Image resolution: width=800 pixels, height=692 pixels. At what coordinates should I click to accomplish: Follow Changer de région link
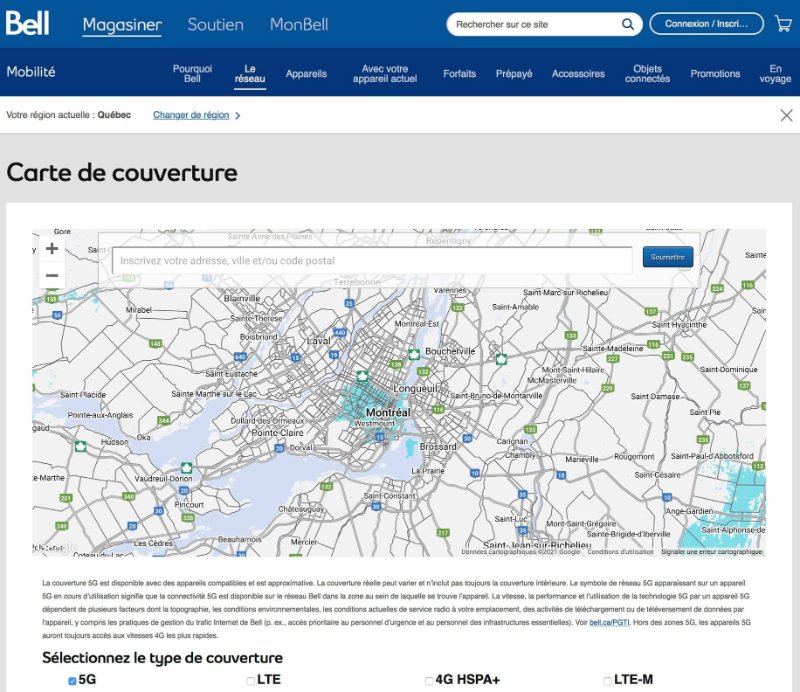click(x=191, y=115)
